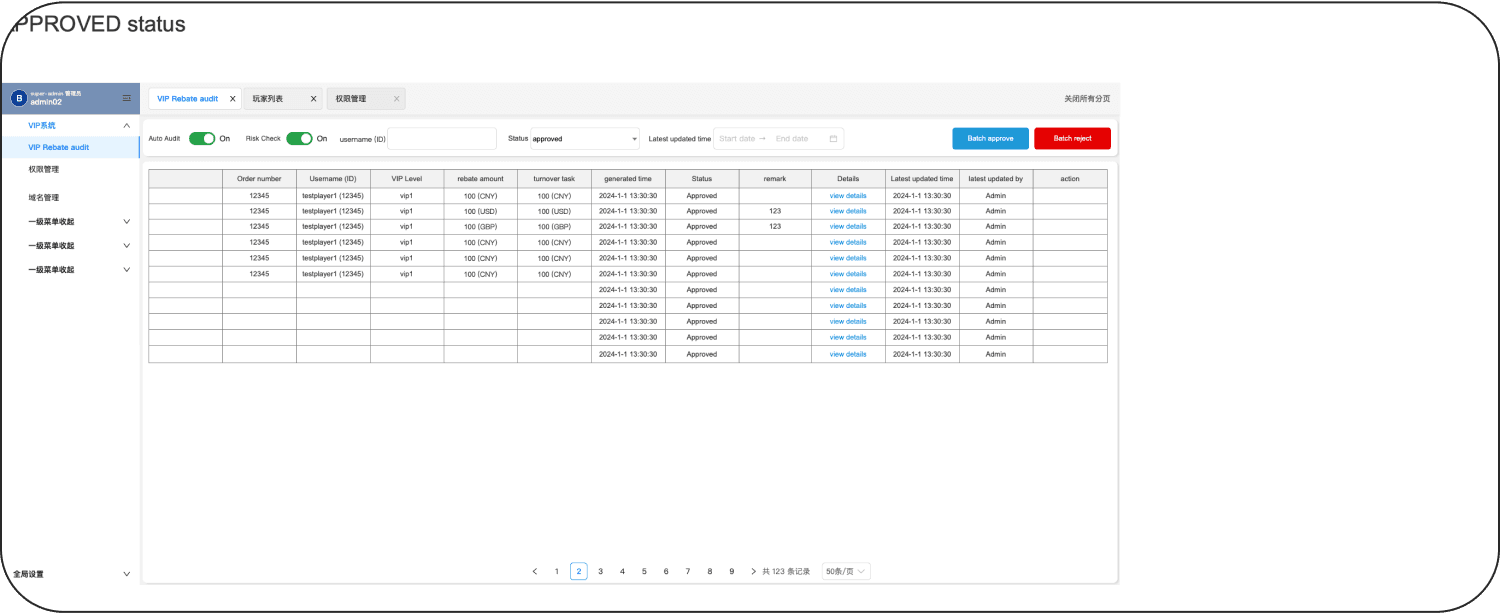Go to previous page arrow
Image resolution: width=1500 pixels, height=613 pixels.
pyautogui.click(x=535, y=571)
